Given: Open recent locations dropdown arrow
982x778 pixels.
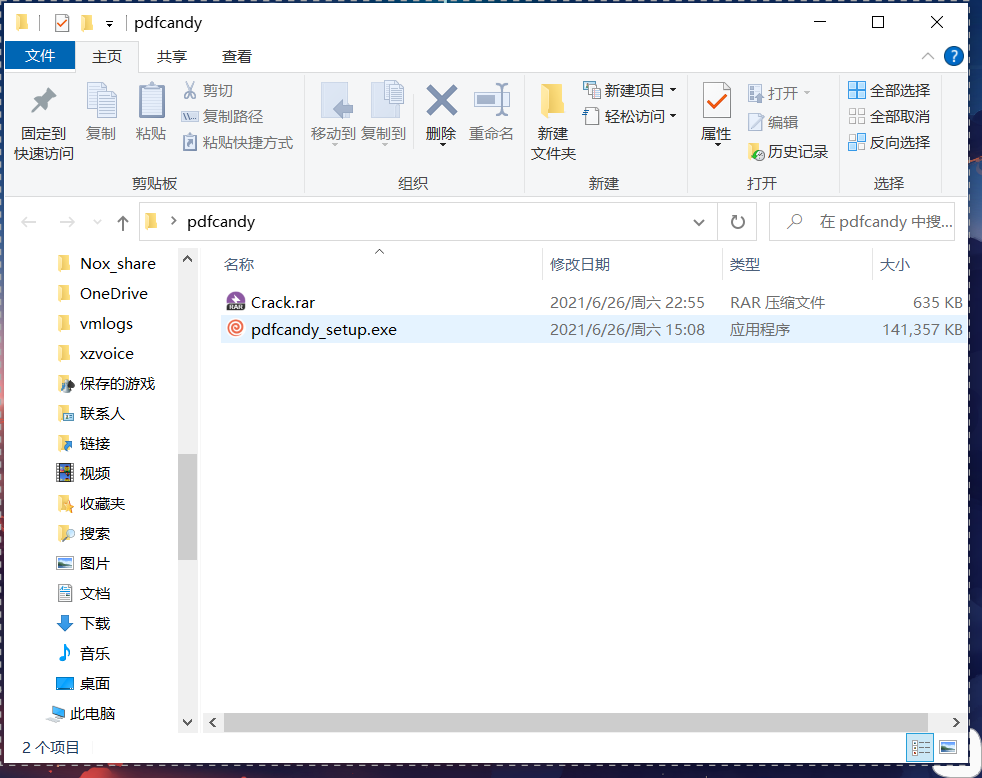Looking at the screenshot, I should coord(97,222).
